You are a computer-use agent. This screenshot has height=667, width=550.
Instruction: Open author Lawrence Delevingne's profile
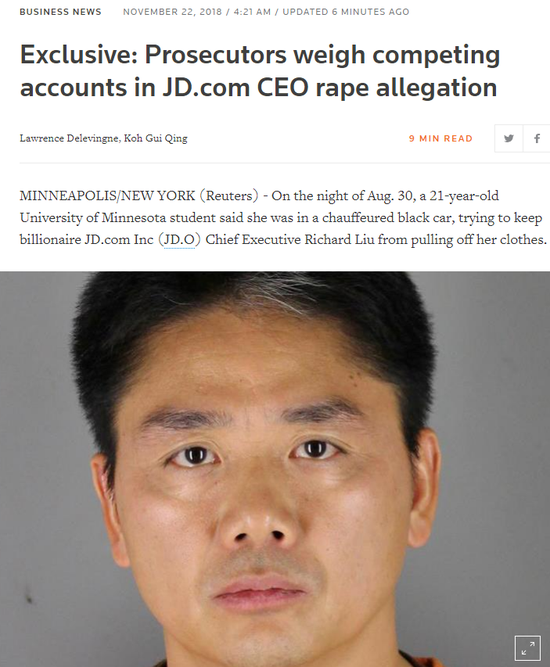pos(70,138)
